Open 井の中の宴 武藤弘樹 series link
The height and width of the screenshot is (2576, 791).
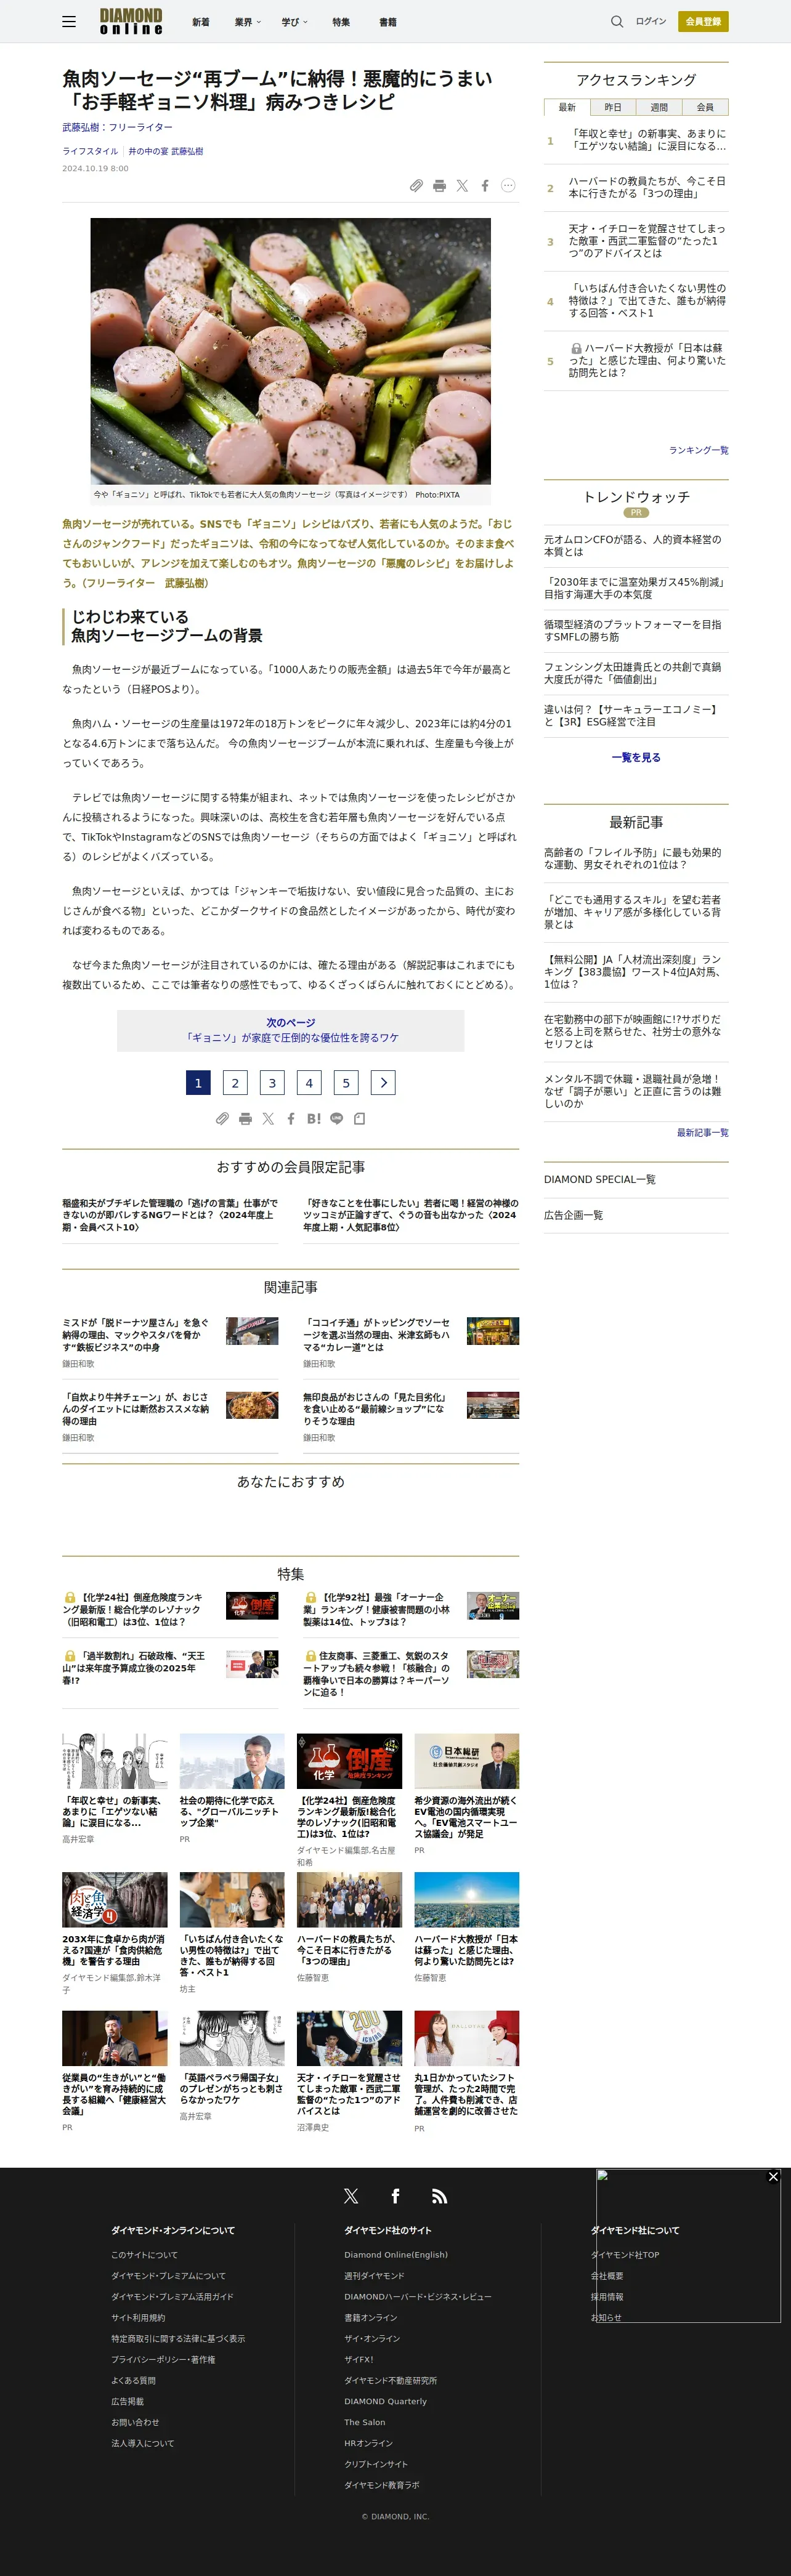click(x=166, y=151)
